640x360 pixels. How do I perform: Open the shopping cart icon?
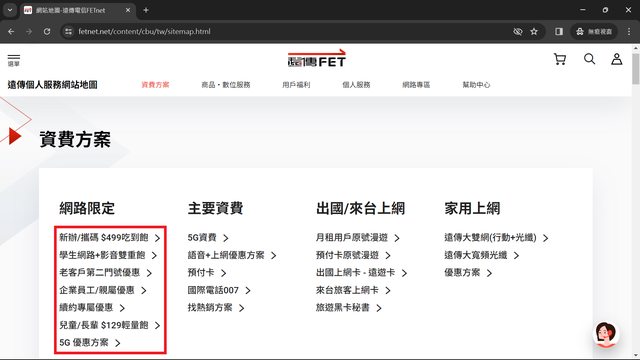(560, 60)
